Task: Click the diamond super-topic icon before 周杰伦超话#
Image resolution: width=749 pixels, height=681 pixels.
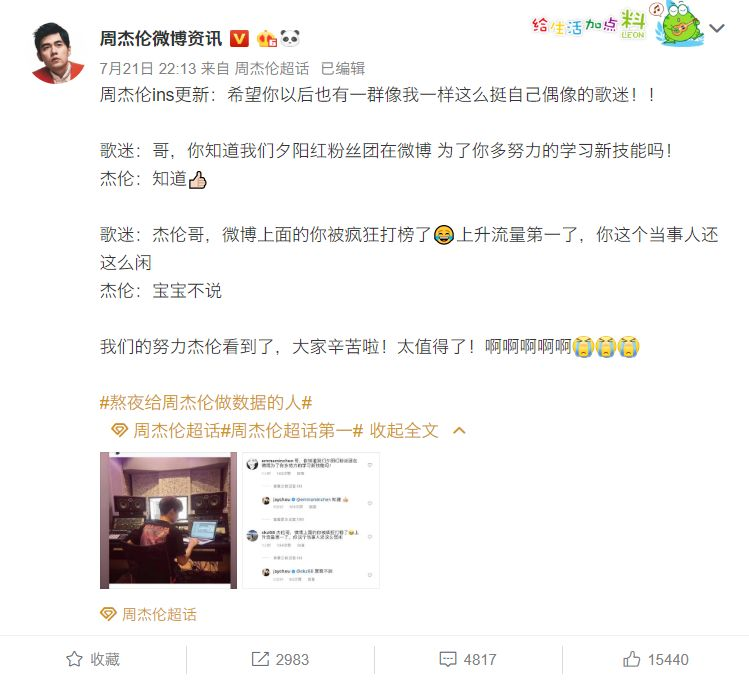Action: click(x=119, y=430)
